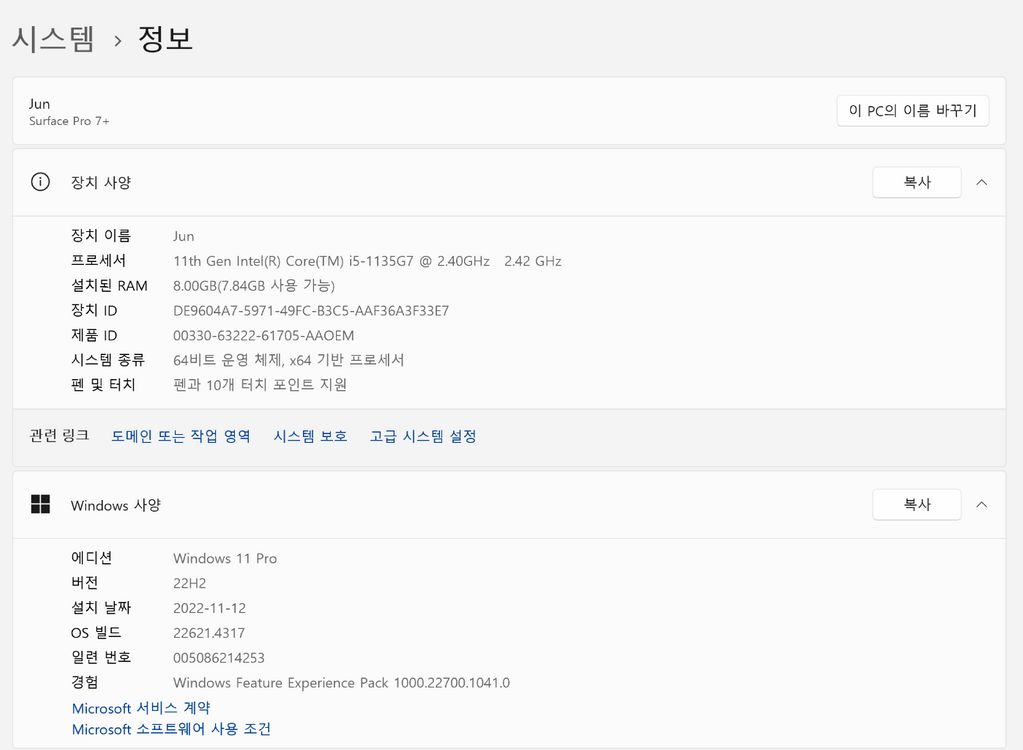
Task: Select the device name Jun text
Action: [x=183, y=236]
